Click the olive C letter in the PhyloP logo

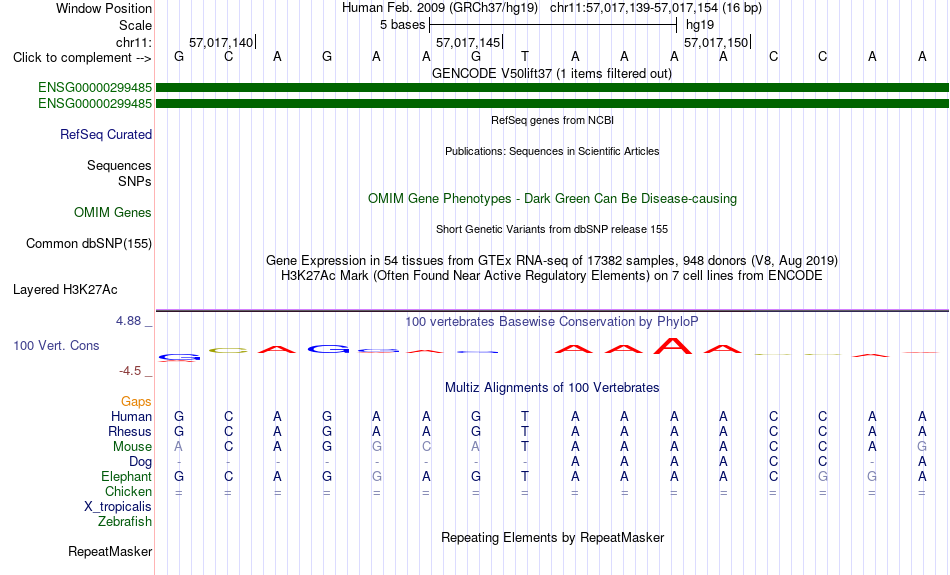point(228,350)
